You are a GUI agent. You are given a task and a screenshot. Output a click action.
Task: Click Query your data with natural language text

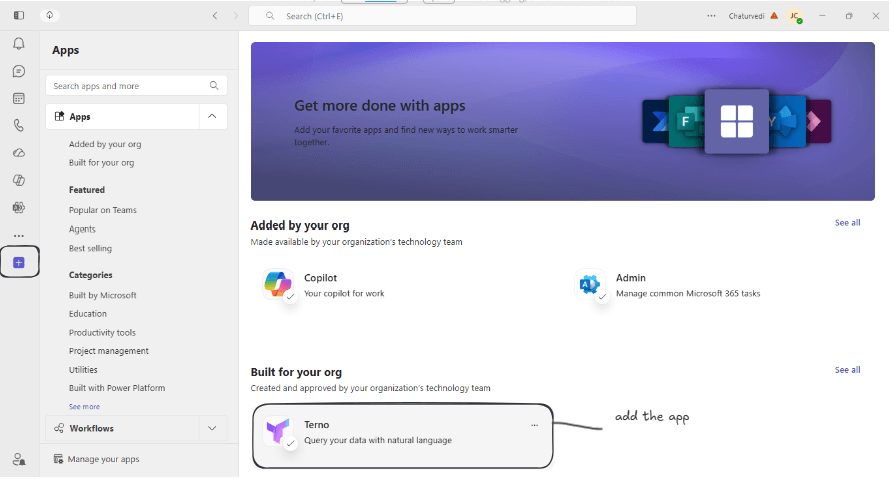tap(378, 440)
